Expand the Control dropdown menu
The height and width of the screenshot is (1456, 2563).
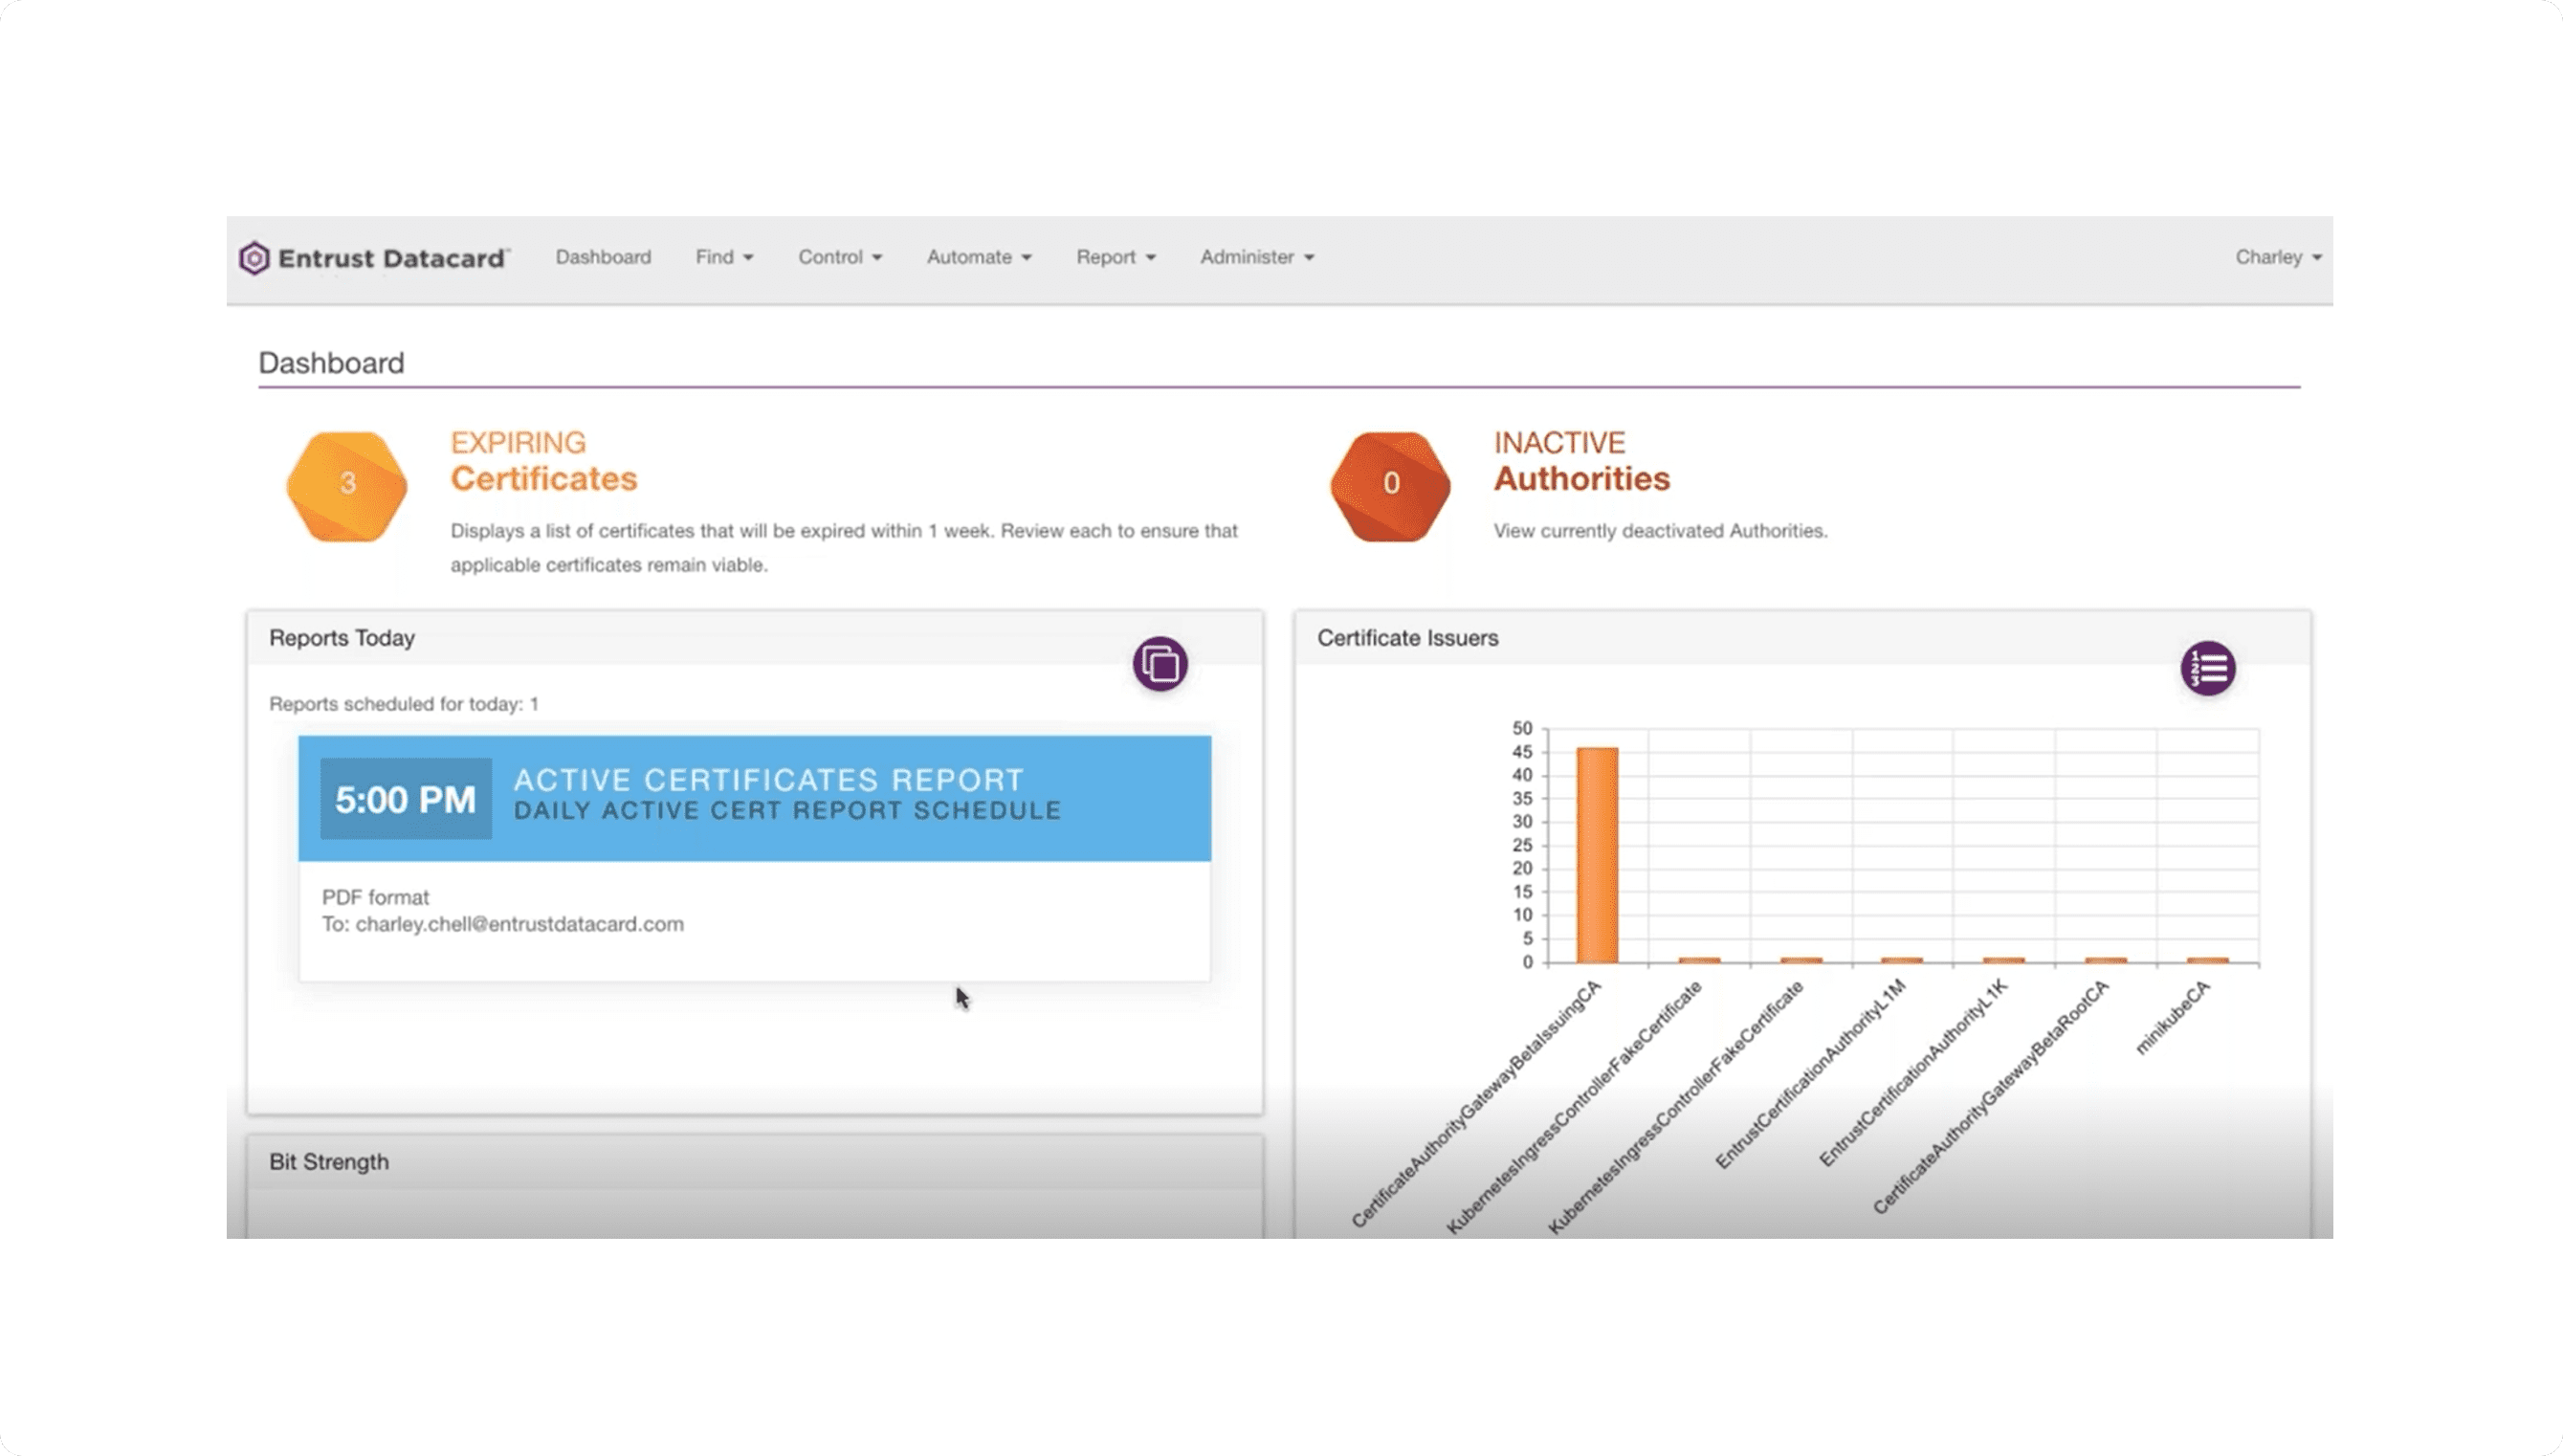840,257
